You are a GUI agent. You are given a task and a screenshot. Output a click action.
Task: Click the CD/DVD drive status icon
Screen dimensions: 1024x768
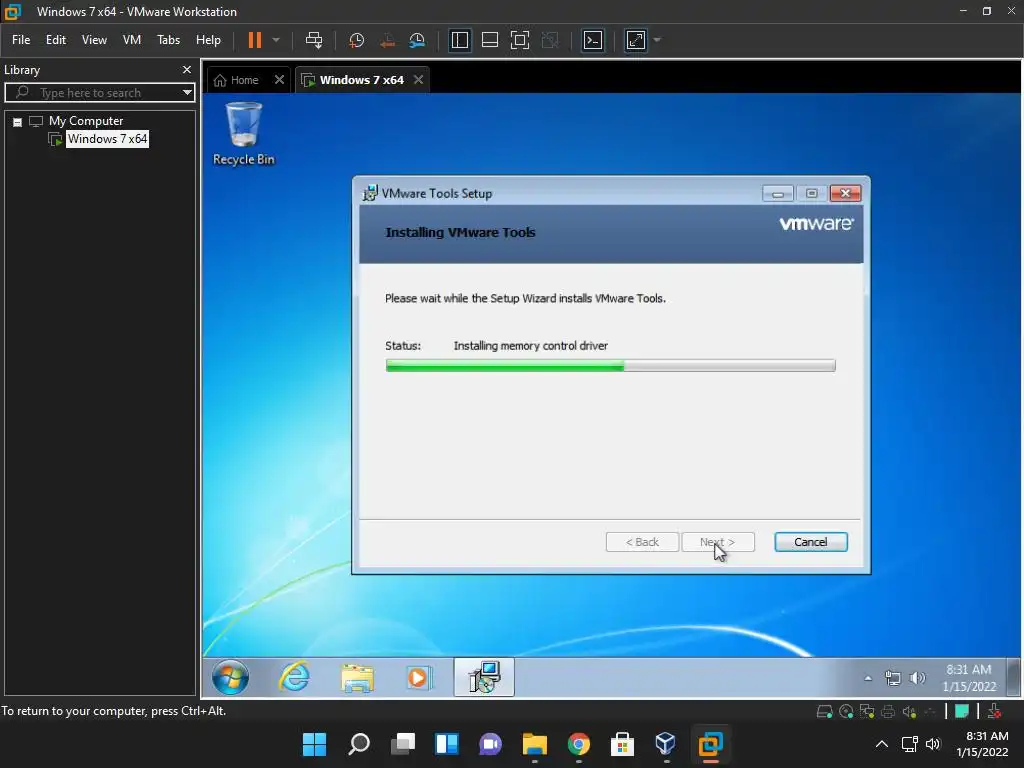tap(846, 711)
